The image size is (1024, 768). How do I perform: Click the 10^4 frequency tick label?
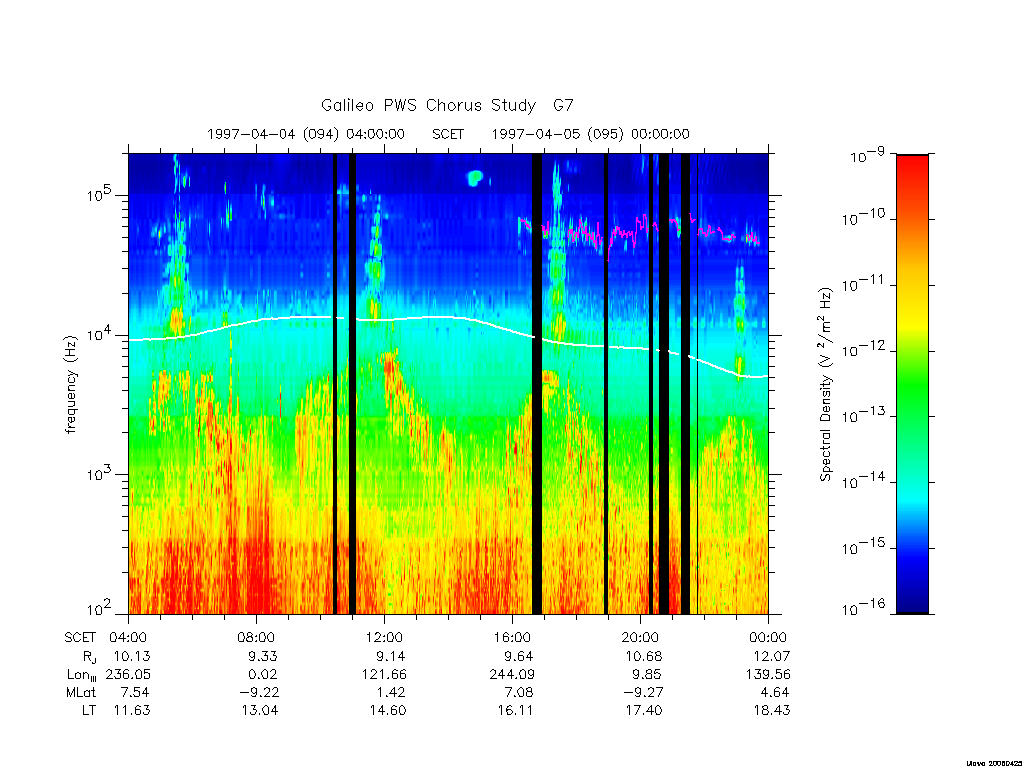click(99, 333)
